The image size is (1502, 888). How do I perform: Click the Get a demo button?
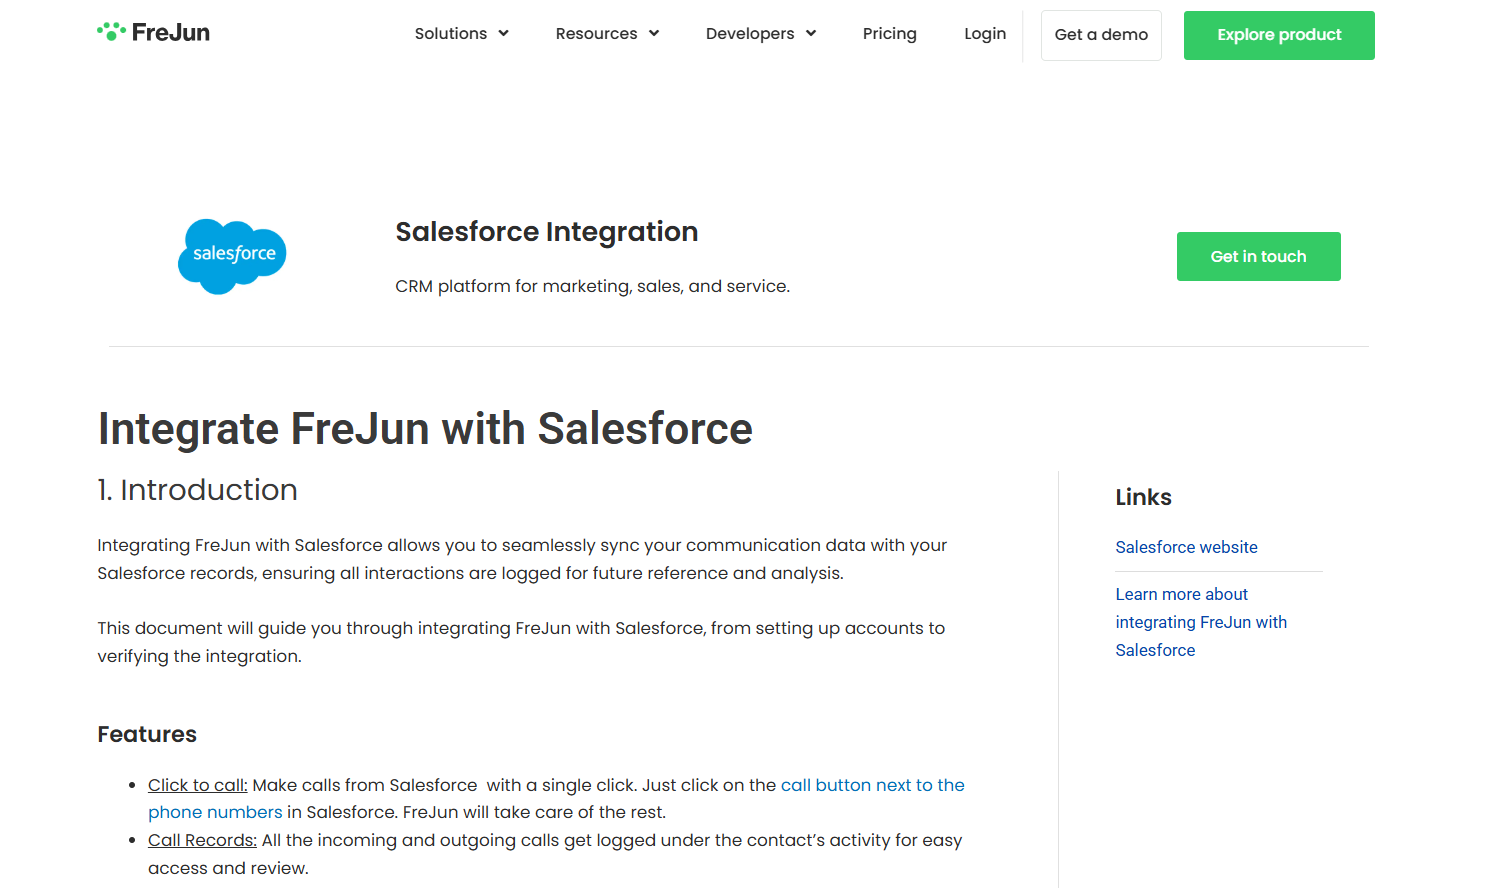point(1101,35)
